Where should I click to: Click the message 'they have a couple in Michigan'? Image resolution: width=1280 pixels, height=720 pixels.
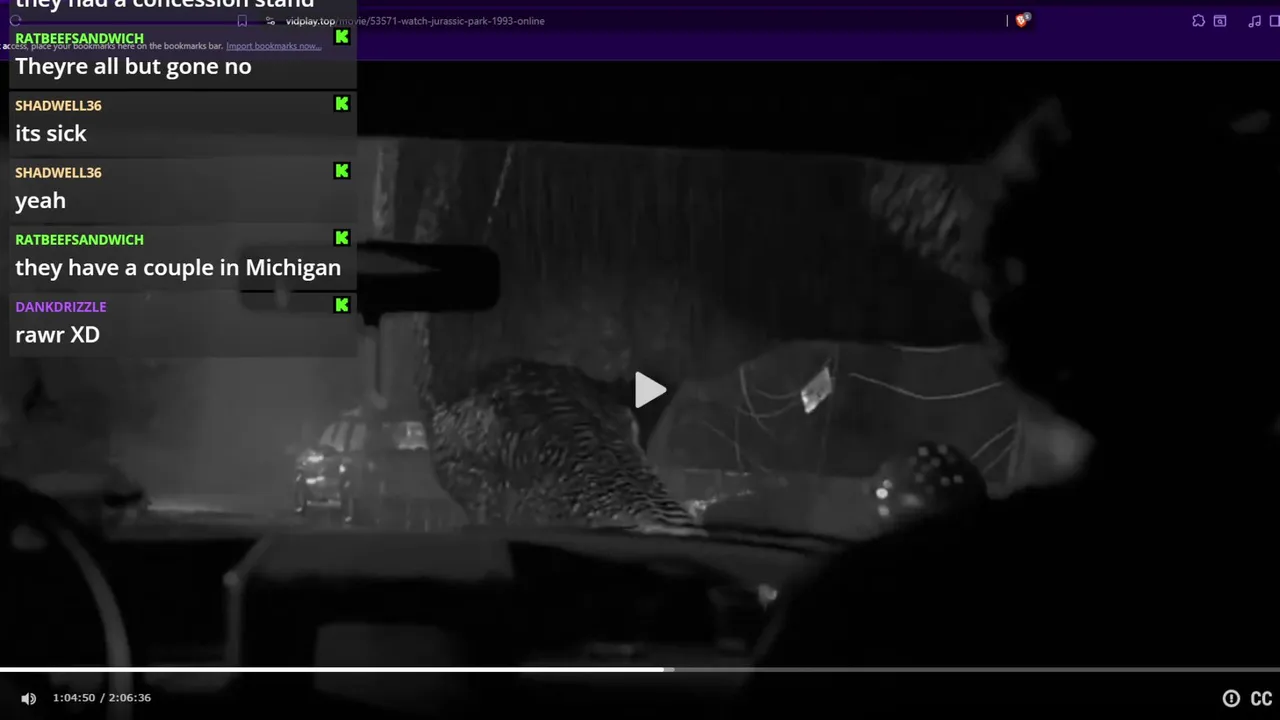(x=178, y=267)
